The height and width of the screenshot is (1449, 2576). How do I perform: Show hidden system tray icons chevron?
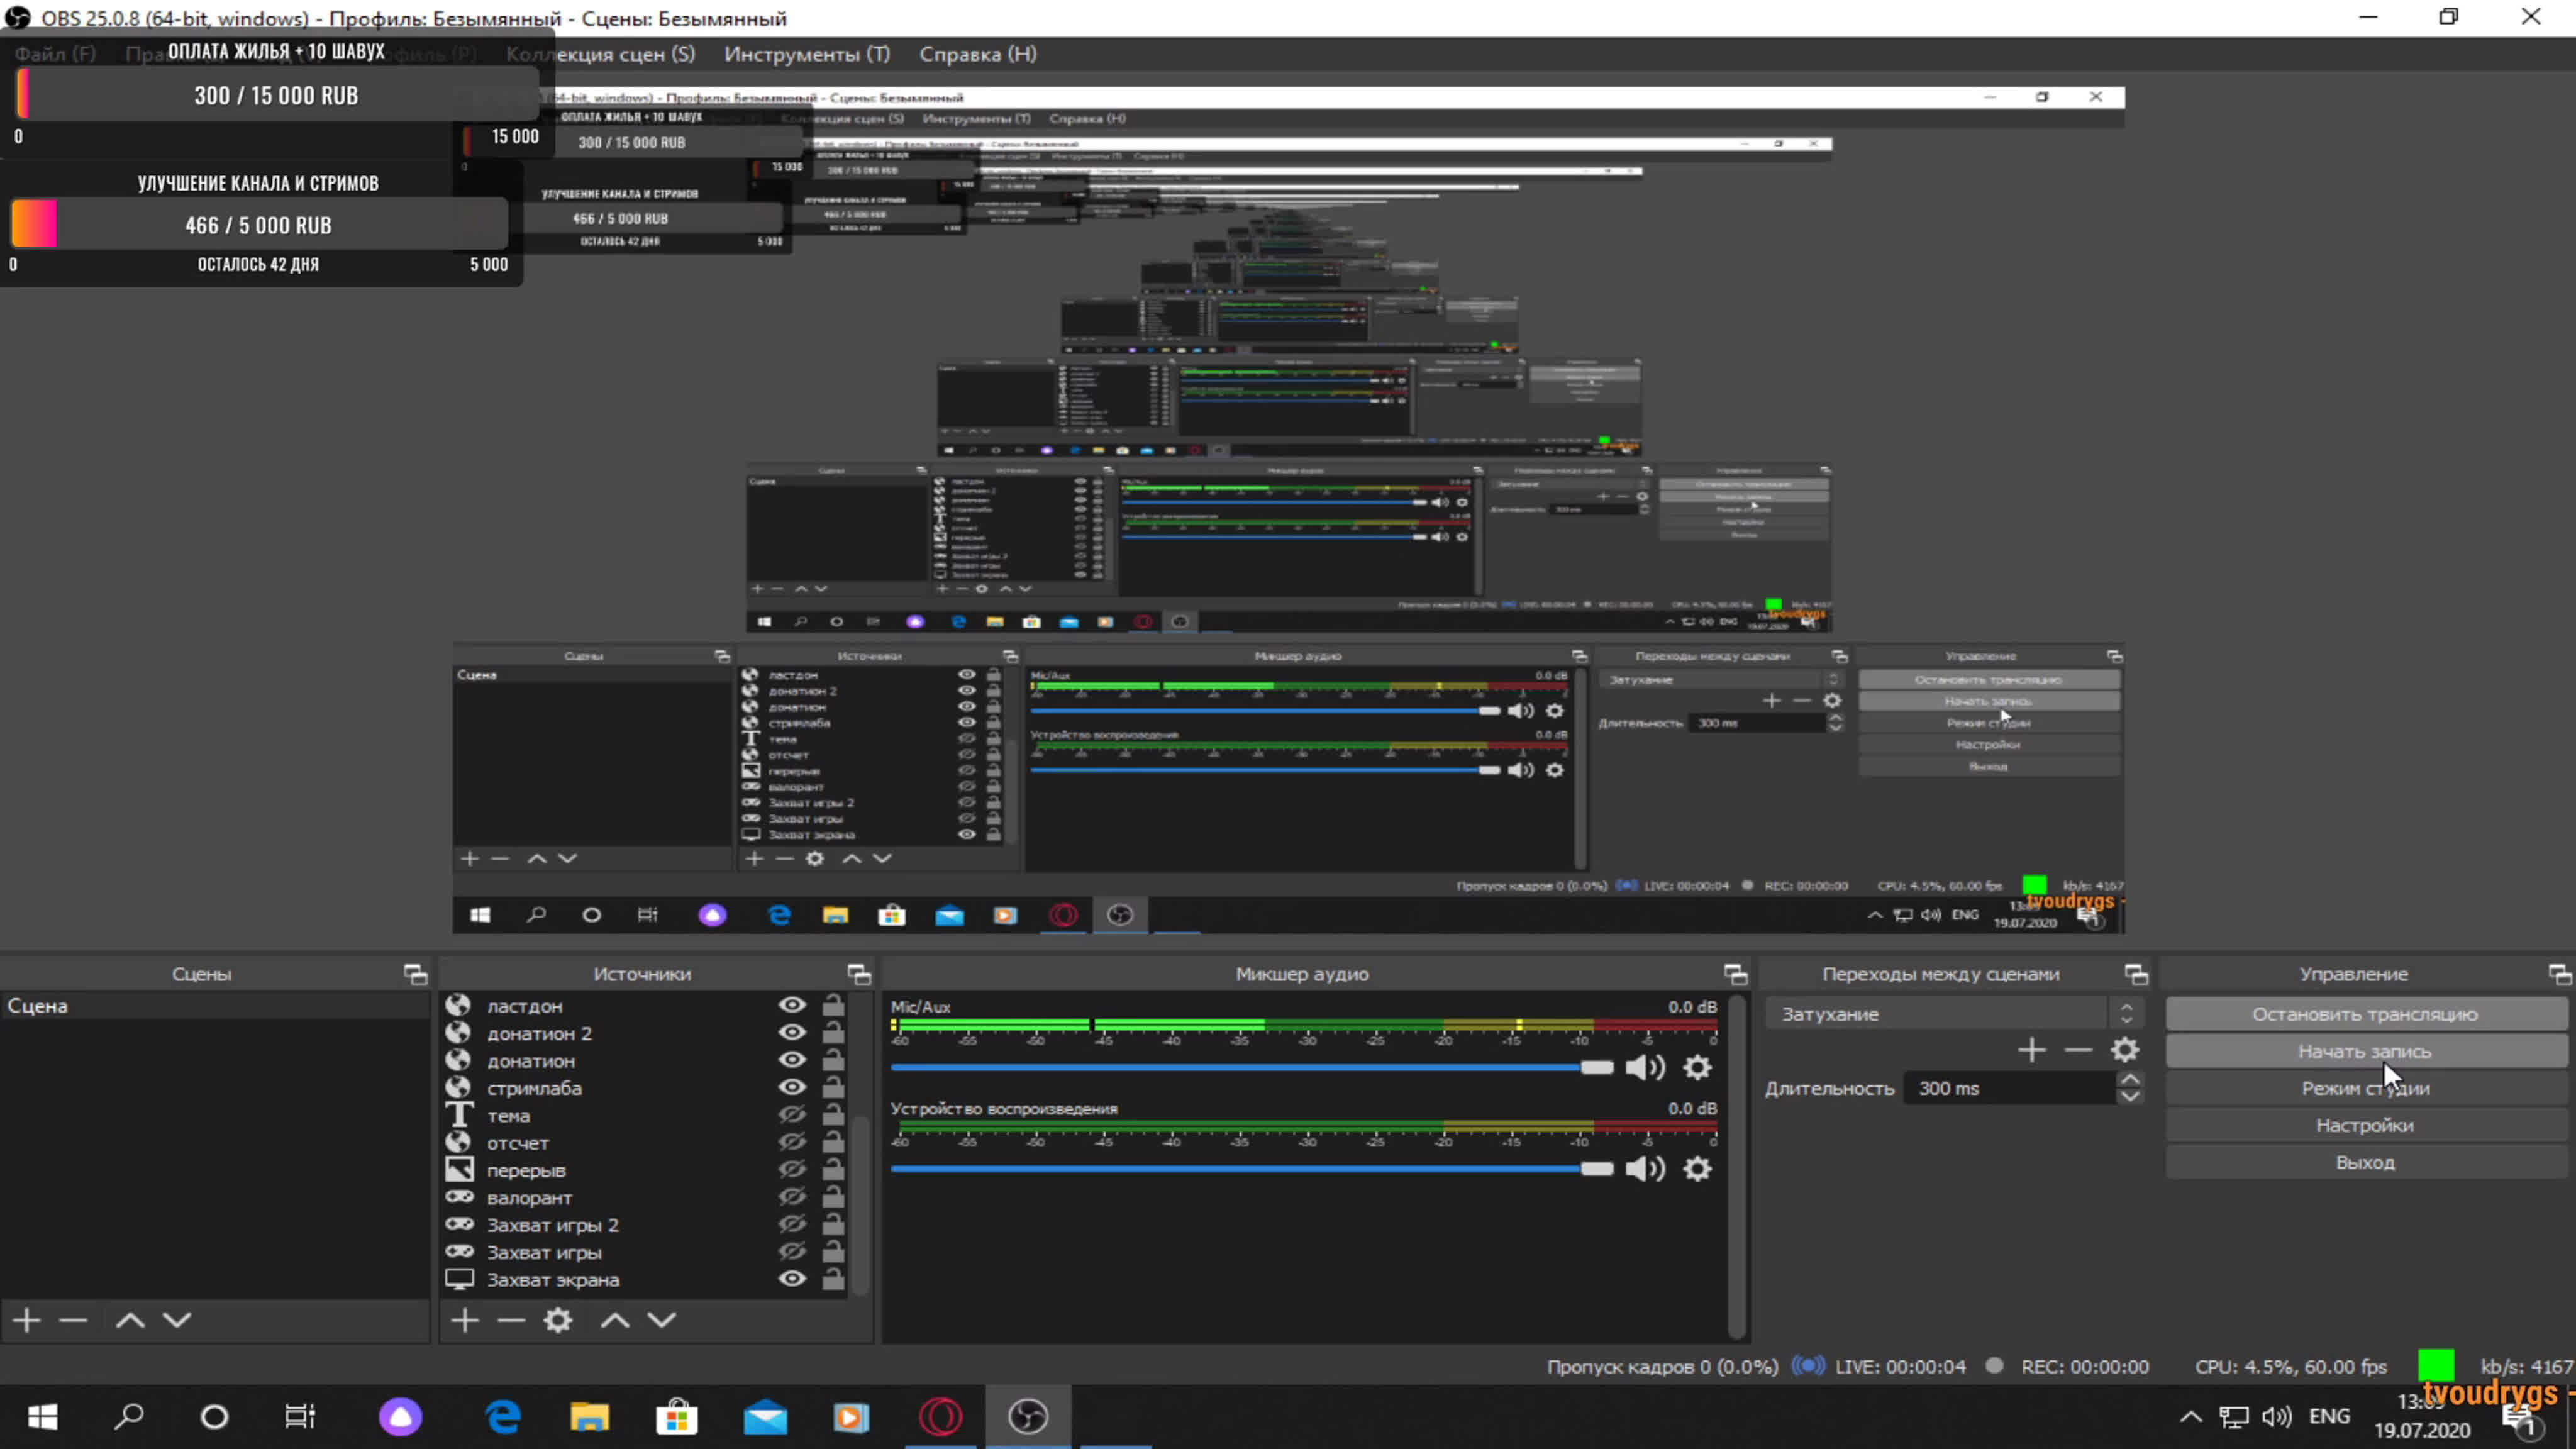pos(2190,1416)
